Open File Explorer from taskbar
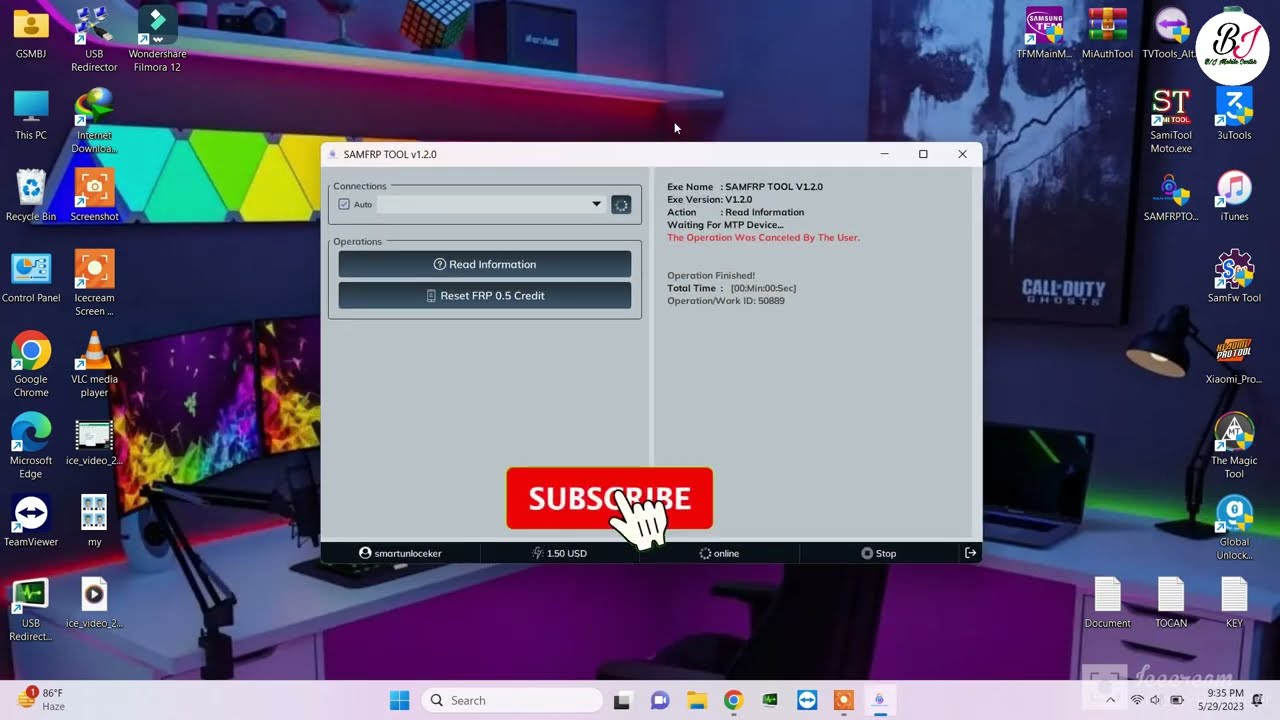The image size is (1280, 720). (696, 700)
